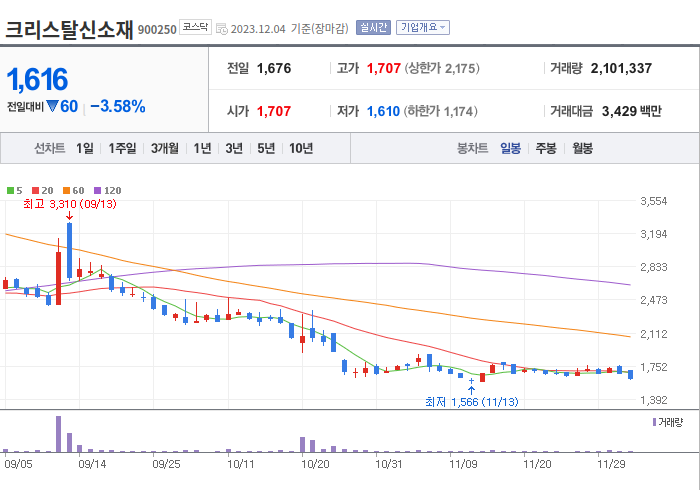This screenshot has width=700, height=490.
Task: Click the 11/29 date axis label
Action: coord(611,464)
